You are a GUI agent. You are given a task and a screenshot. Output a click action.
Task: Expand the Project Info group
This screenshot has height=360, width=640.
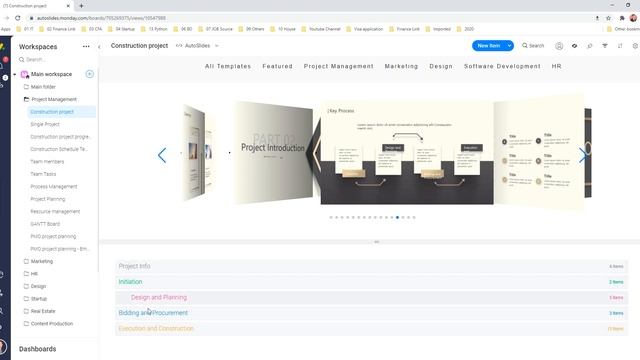tap(371, 266)
